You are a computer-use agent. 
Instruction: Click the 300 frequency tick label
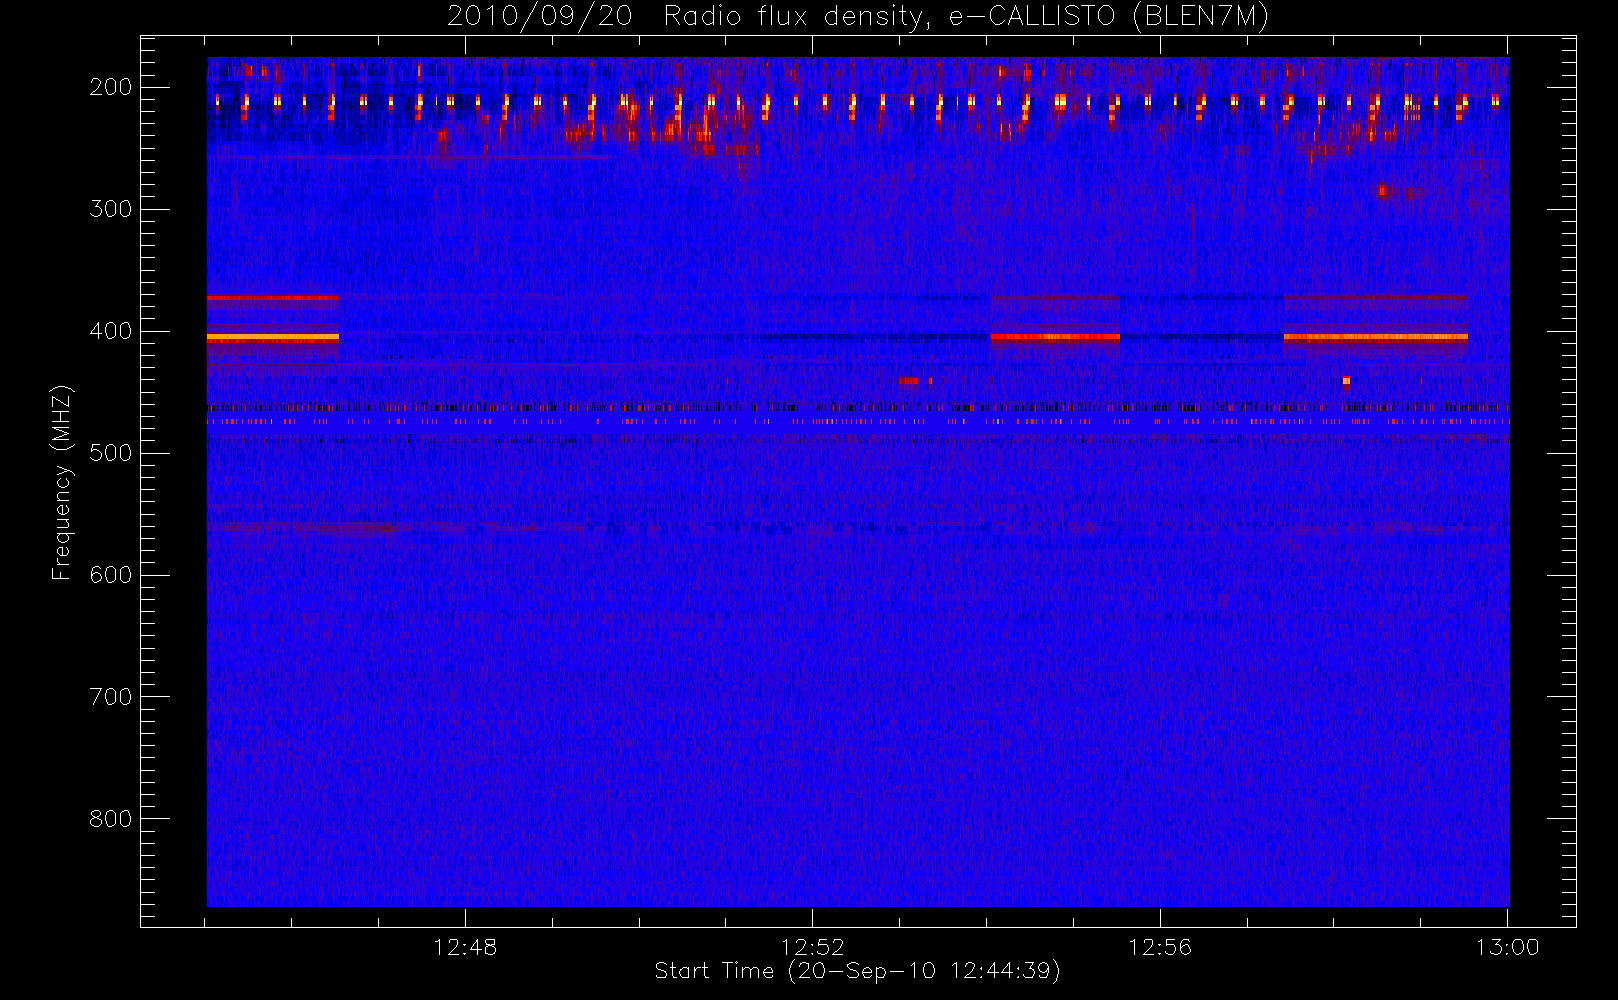click(110, 209)
